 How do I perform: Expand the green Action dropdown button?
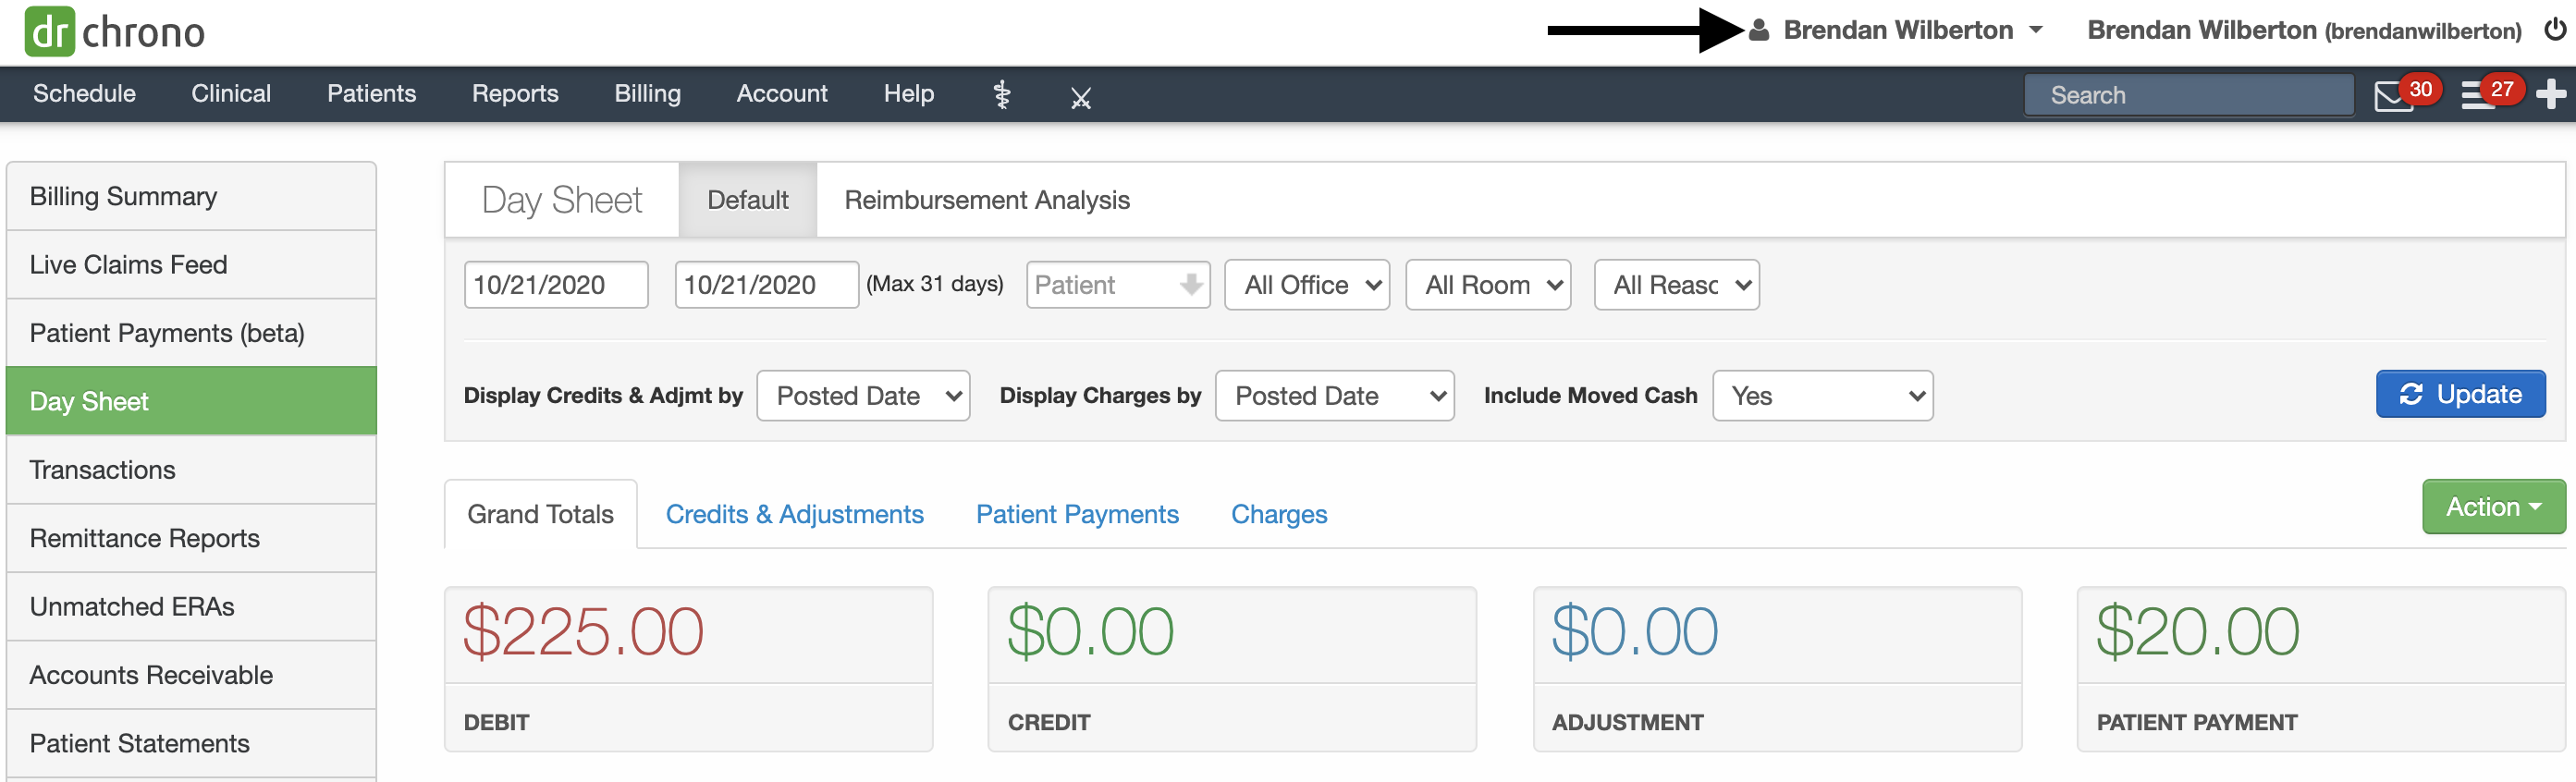point(2493,507)
